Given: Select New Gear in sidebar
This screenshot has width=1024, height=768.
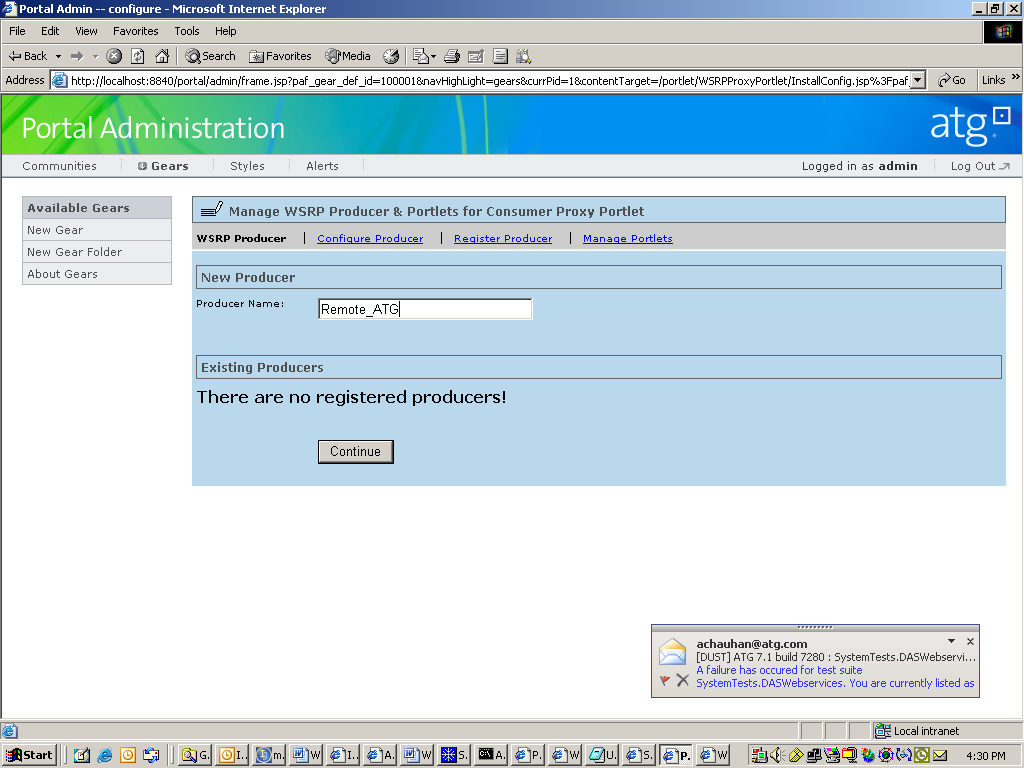Looking at the screenshot, I should [97, 230].
